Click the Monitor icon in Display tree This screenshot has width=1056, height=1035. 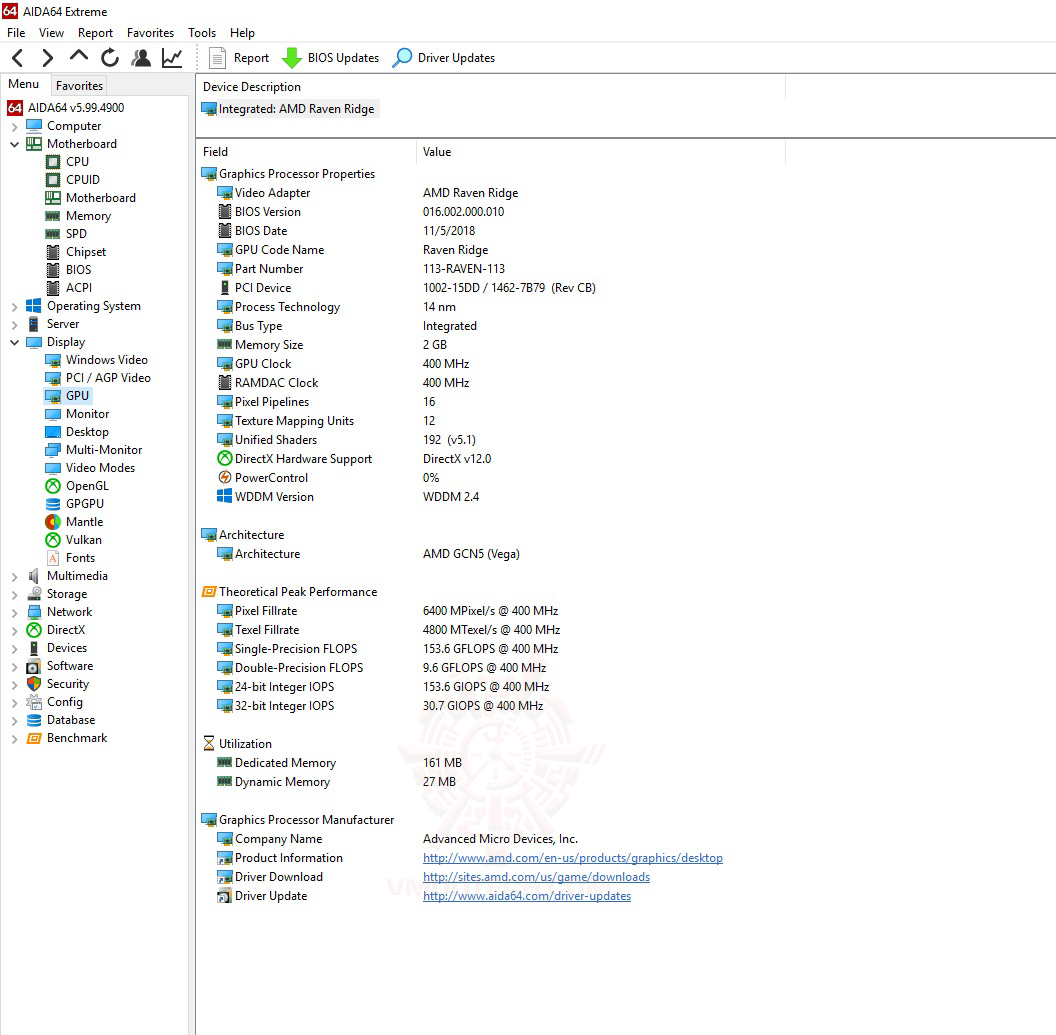click(x=53, y=414)
